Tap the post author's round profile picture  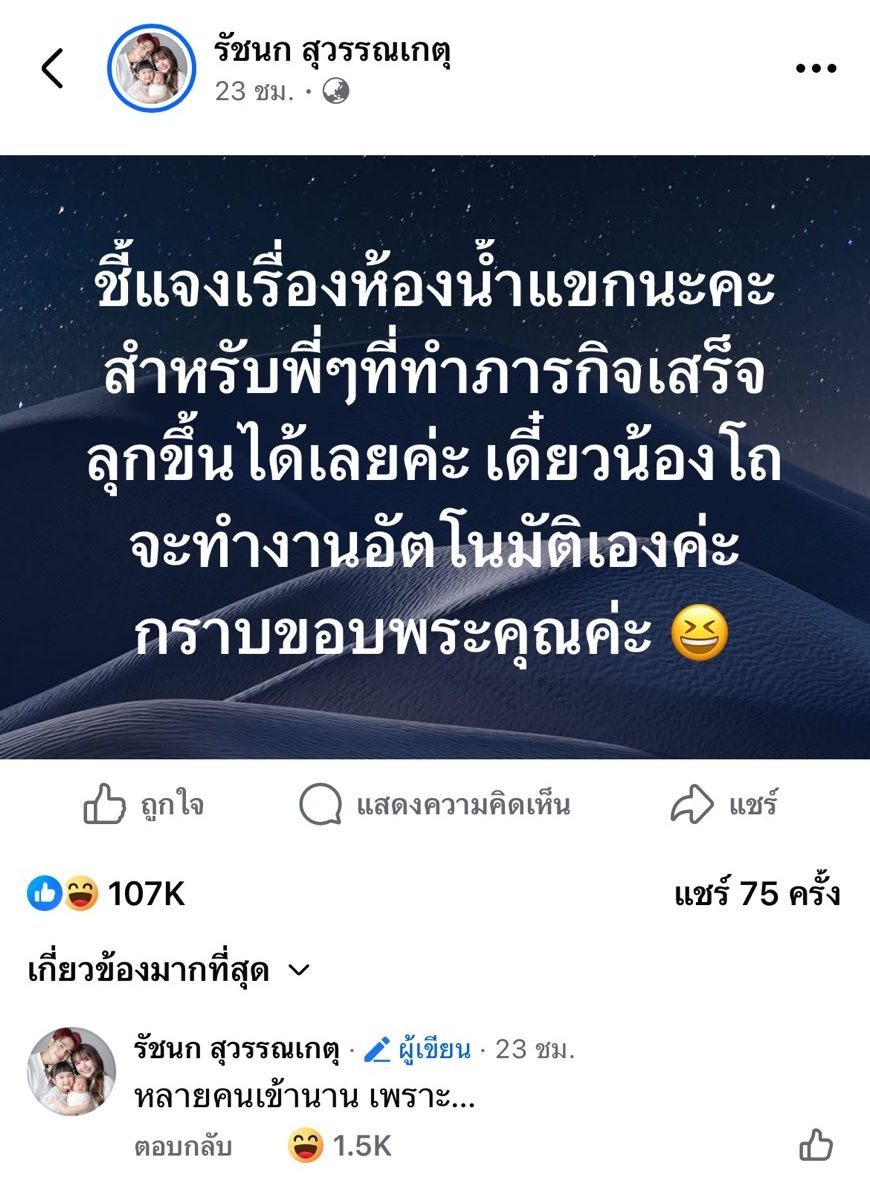tap(151, 69)
